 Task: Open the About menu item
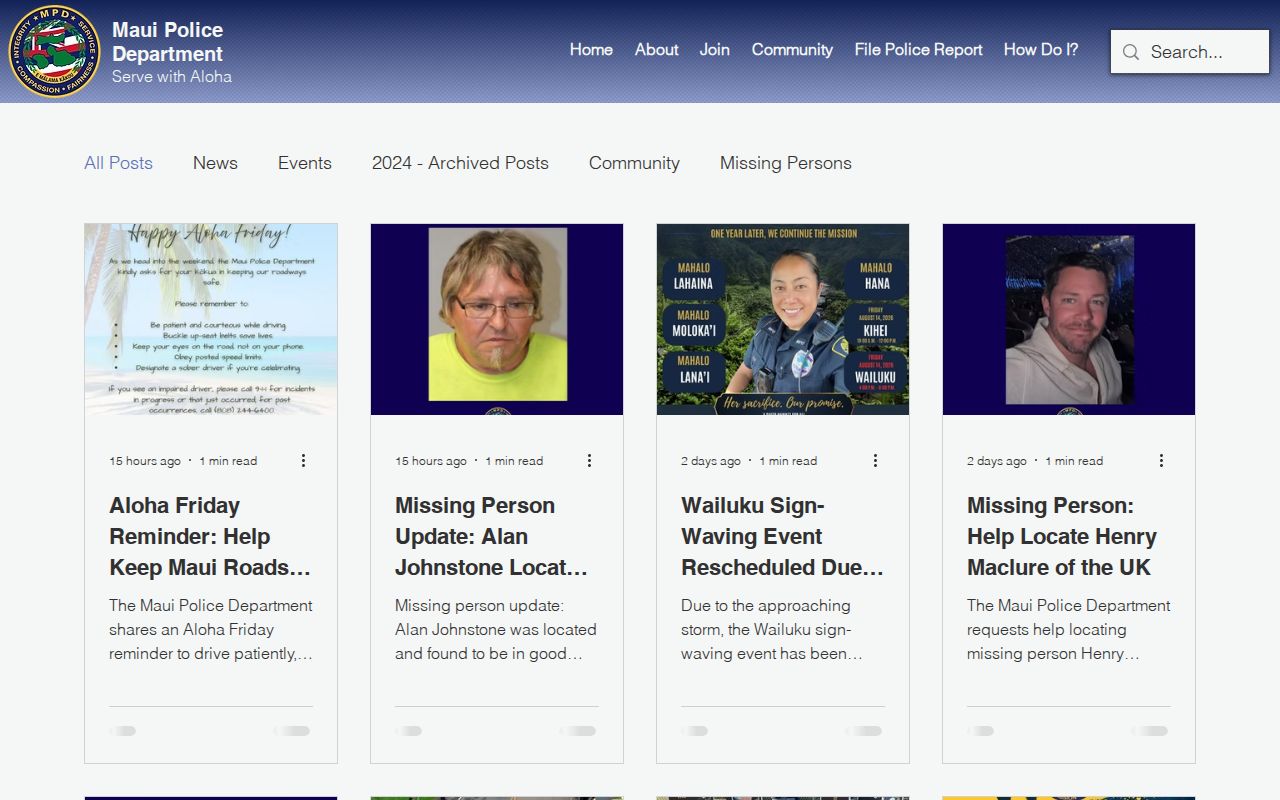[x=656, y=49]
